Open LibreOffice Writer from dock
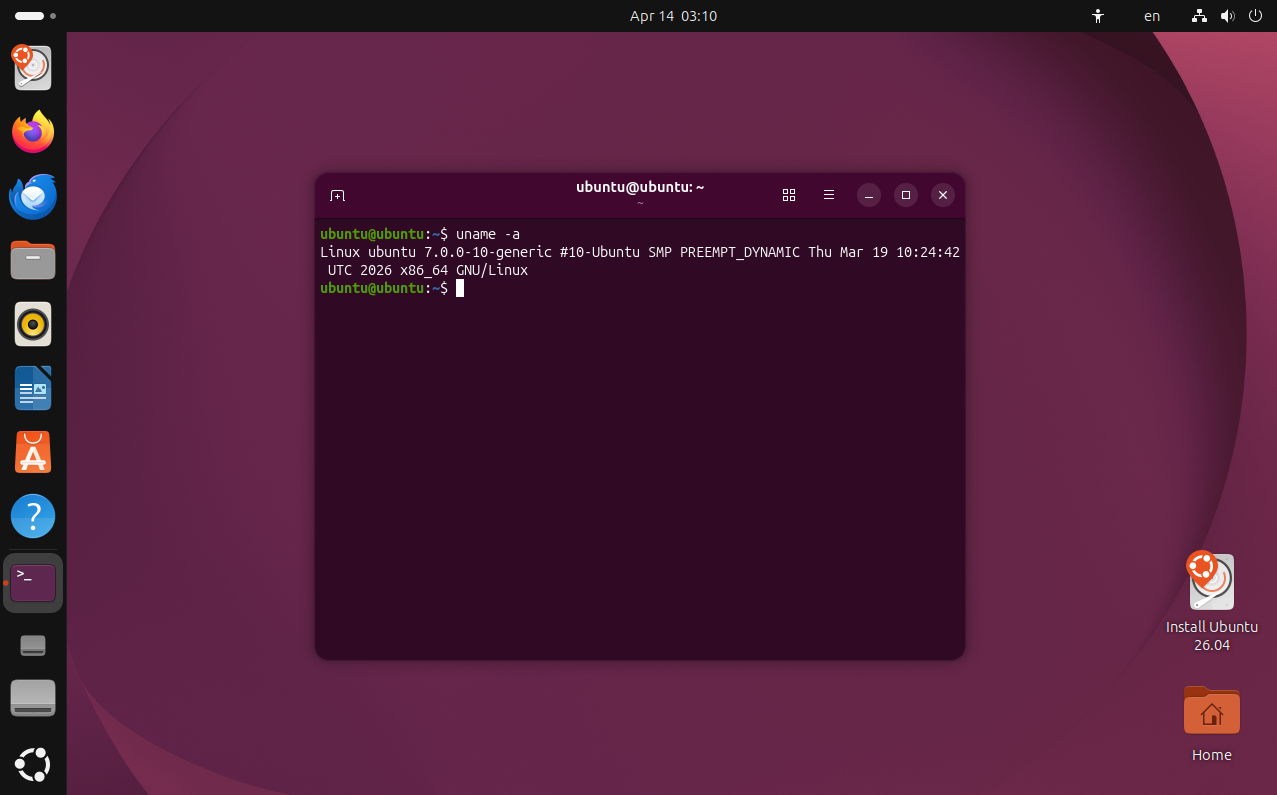1277x795 pixels. click(33, 389)
